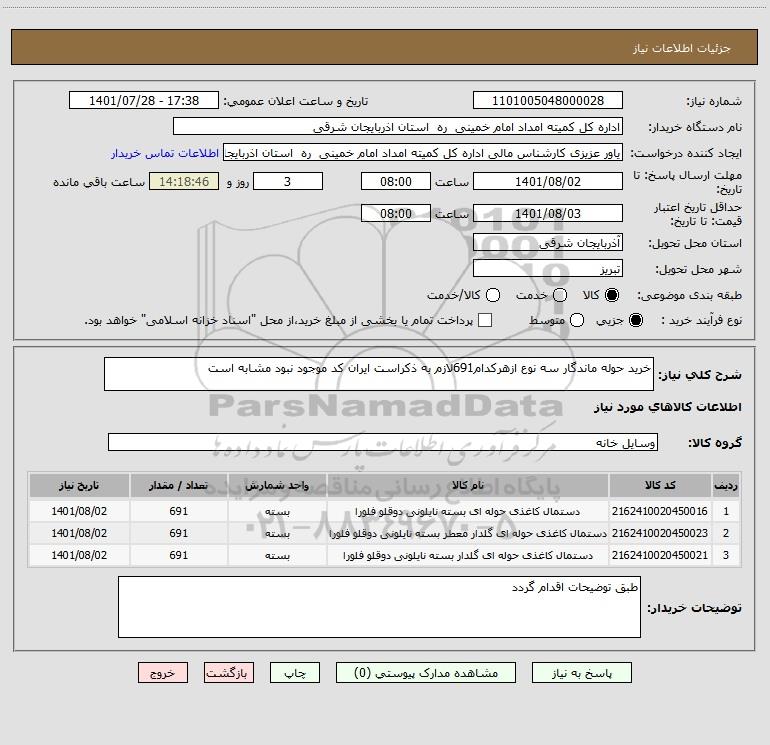Click the ردیف column header

[x=726, y=485]
